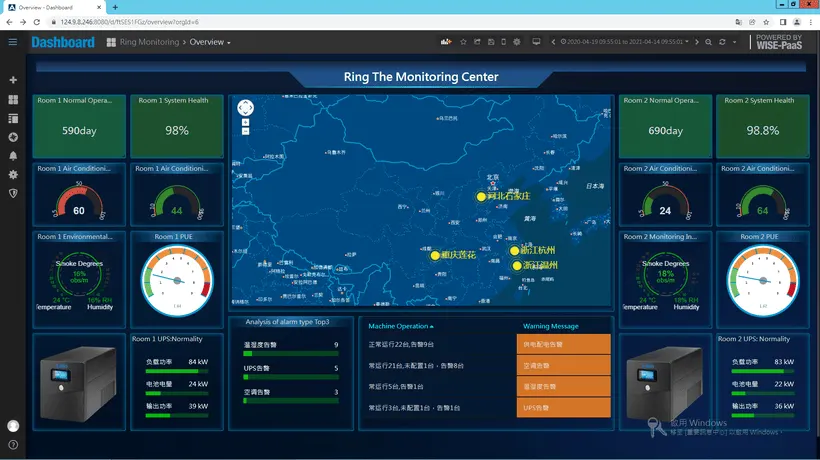Click the mobile device view icon
Image resolution: width=820 pixels, height=460 pixels.
coord(503,42)
